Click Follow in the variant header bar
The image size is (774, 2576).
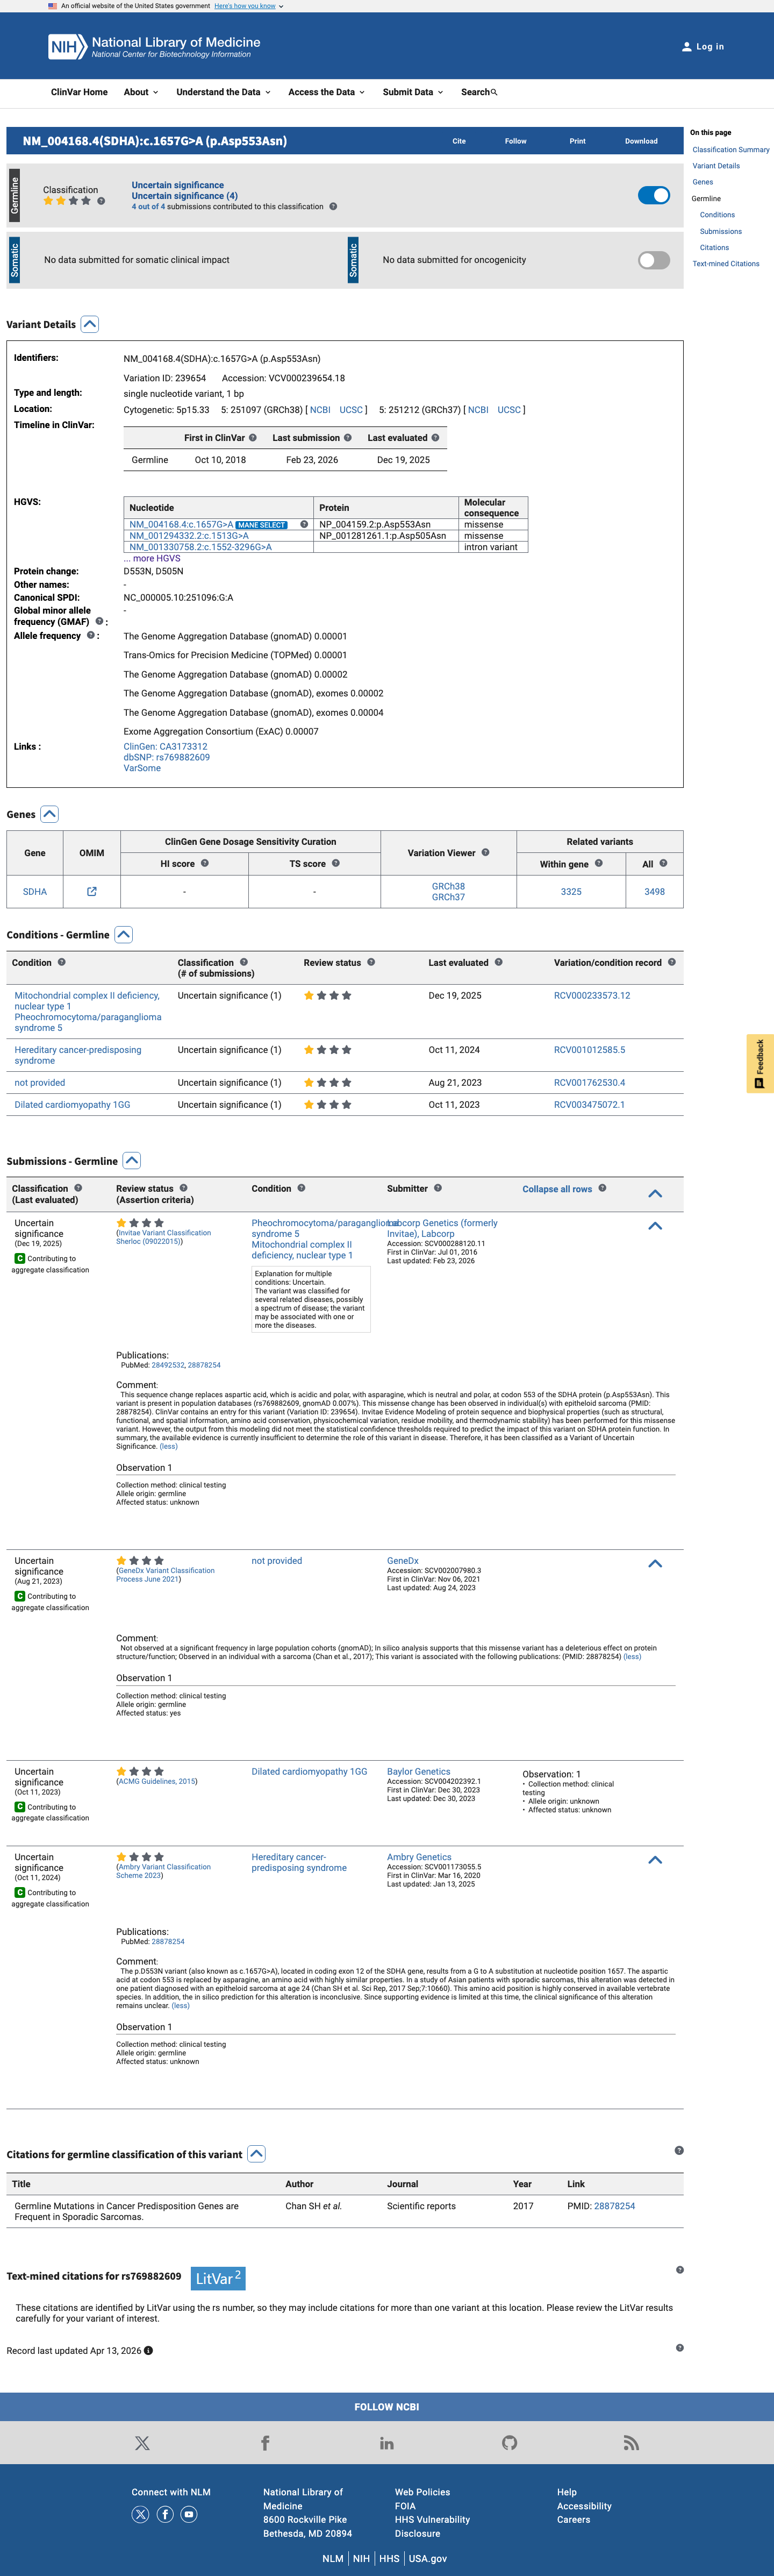(x=516, y=141)
